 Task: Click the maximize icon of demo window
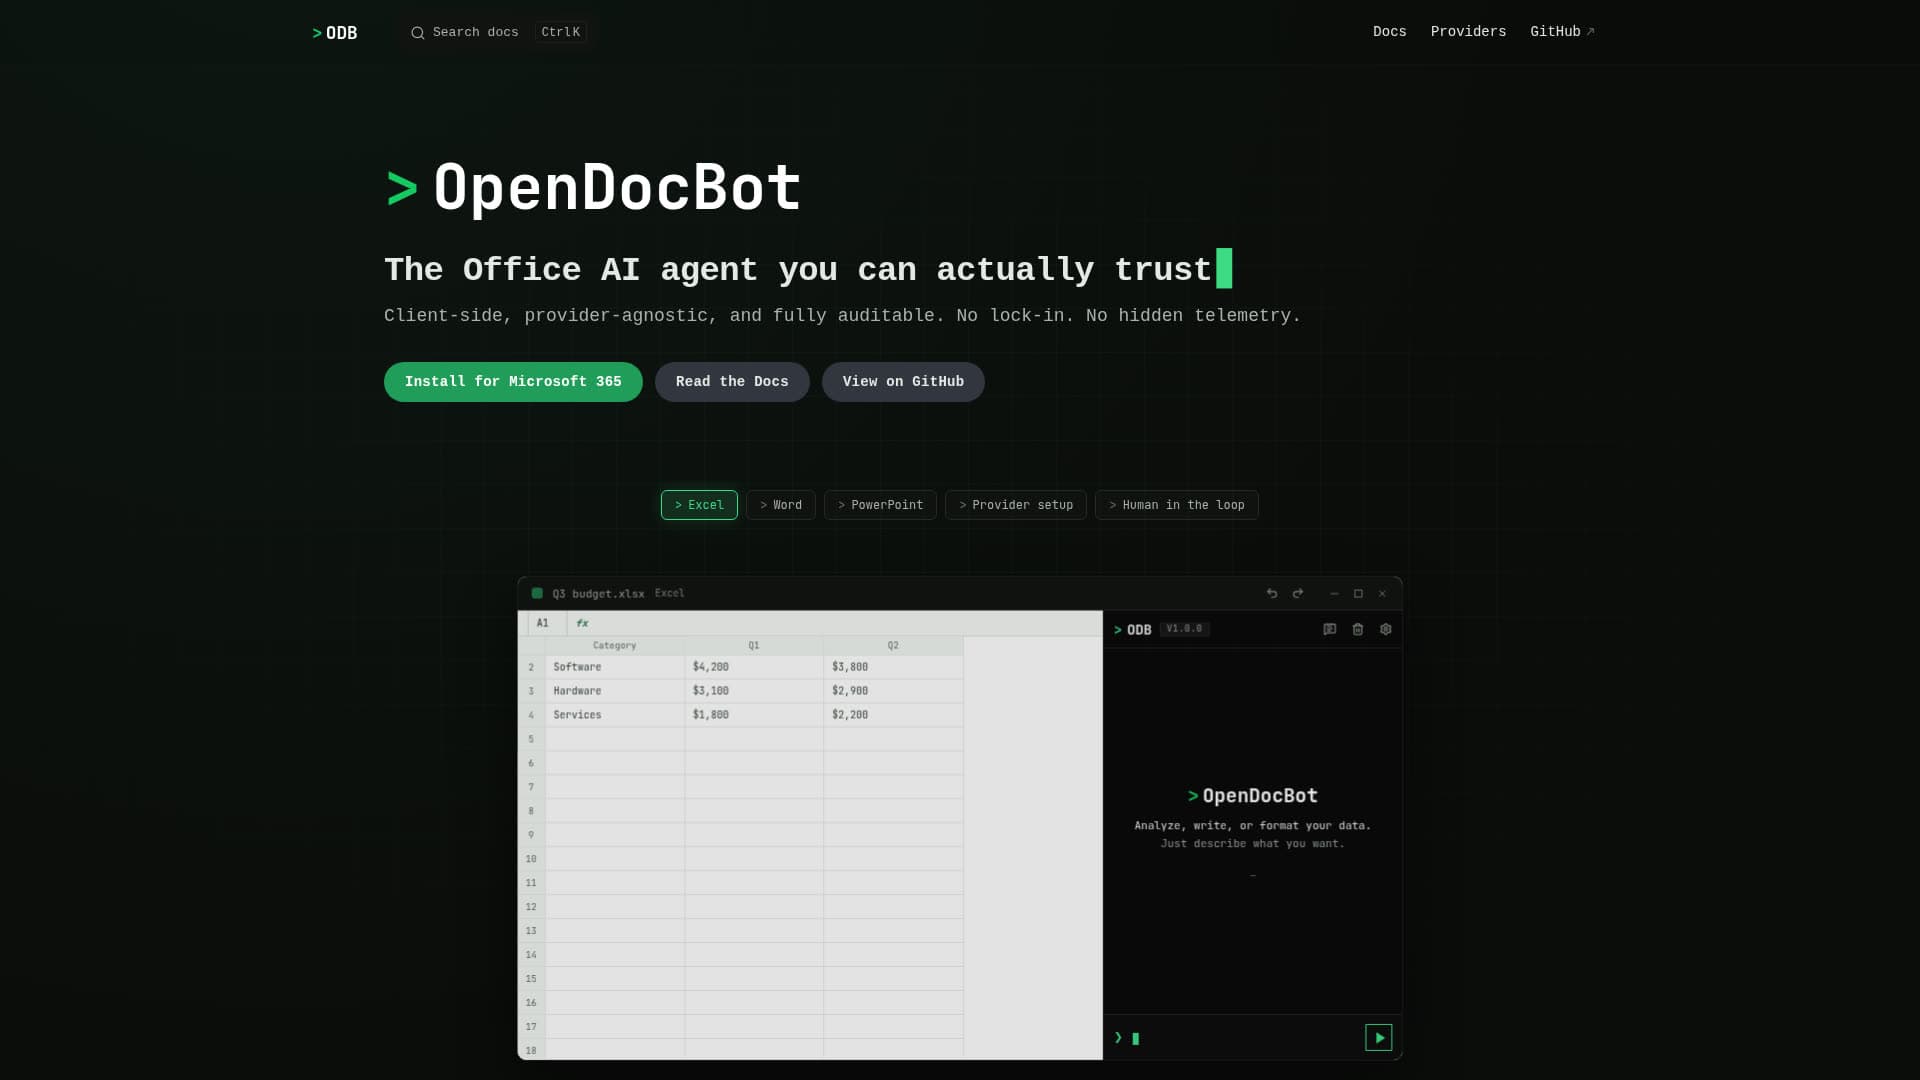(1358, 594)
